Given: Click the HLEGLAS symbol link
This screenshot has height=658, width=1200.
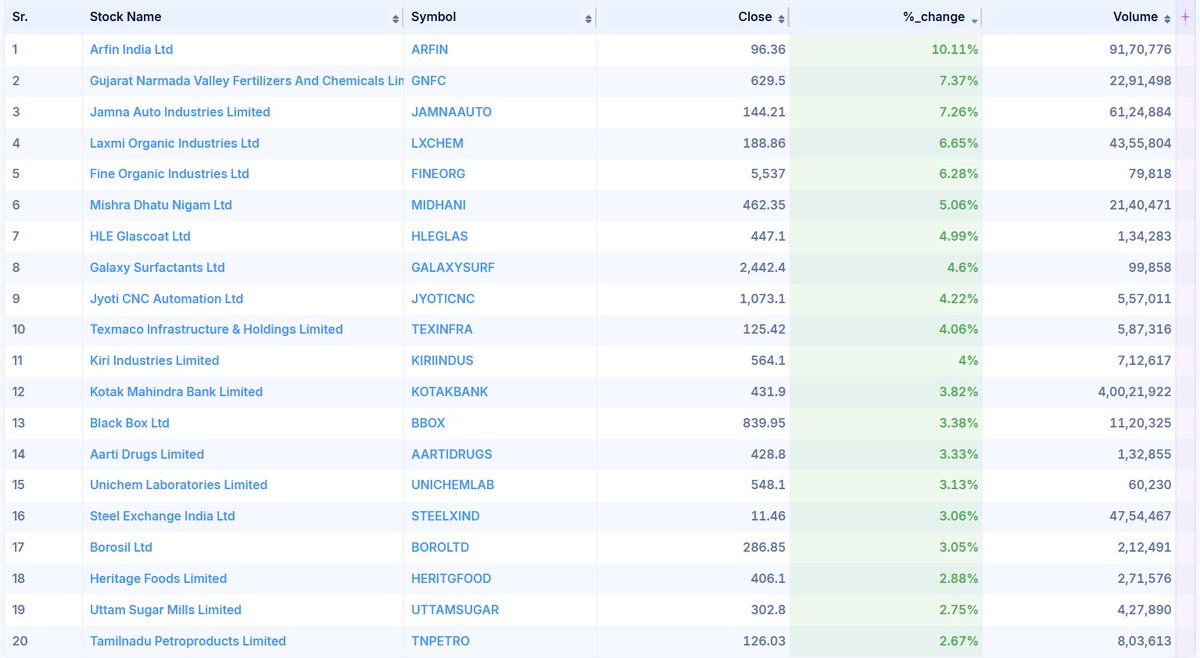Looking at the screenshot, I should pos(439,236).
